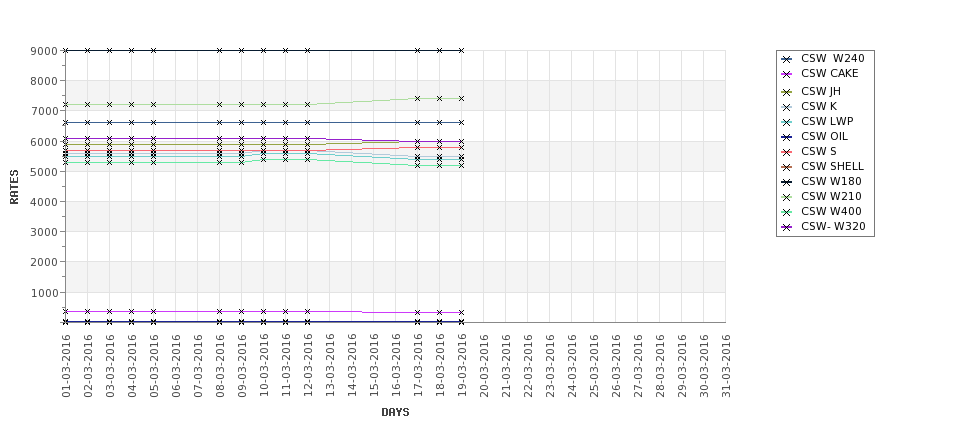
Task: Click the 9000 value on the rates axis
Action: 44,51
